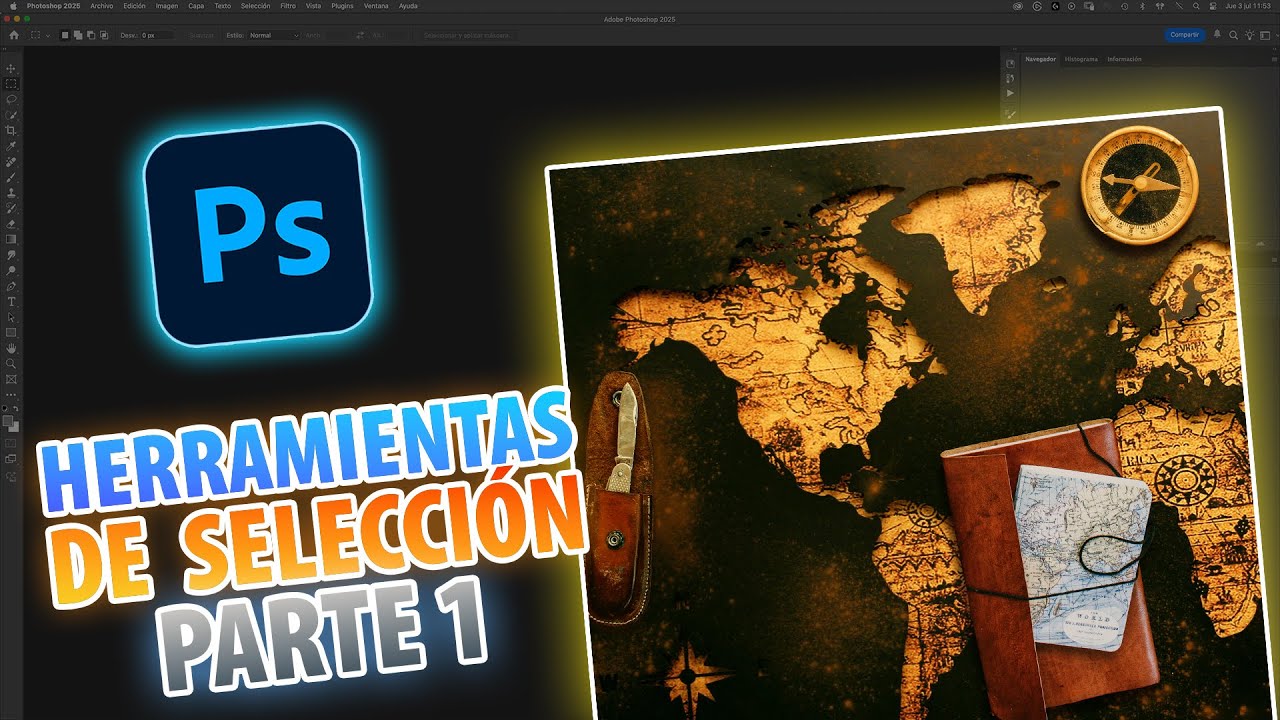Open Photoshop search magnifier icon
This screenshot has width=1280, height=720.
coord(1234,35)
